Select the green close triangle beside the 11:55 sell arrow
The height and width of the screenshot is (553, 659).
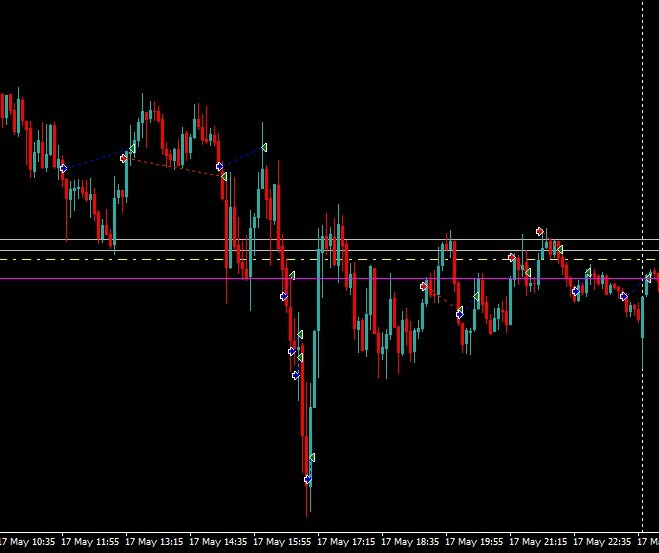pos(132,149)
